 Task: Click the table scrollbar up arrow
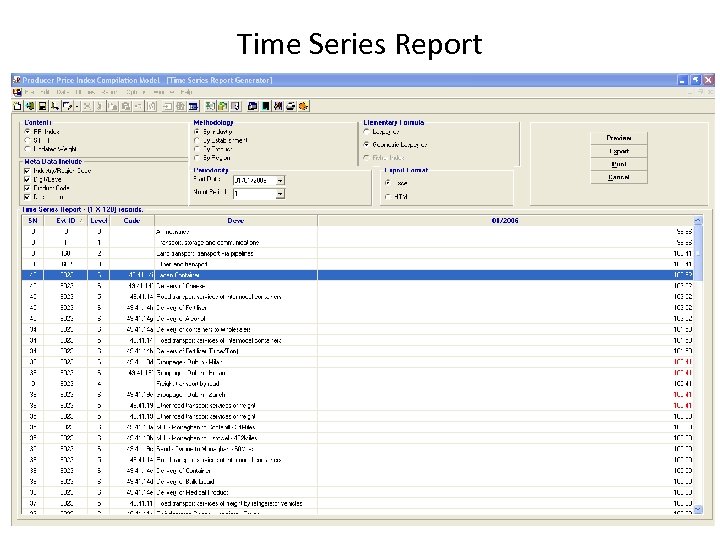click(x=698, y=221)
